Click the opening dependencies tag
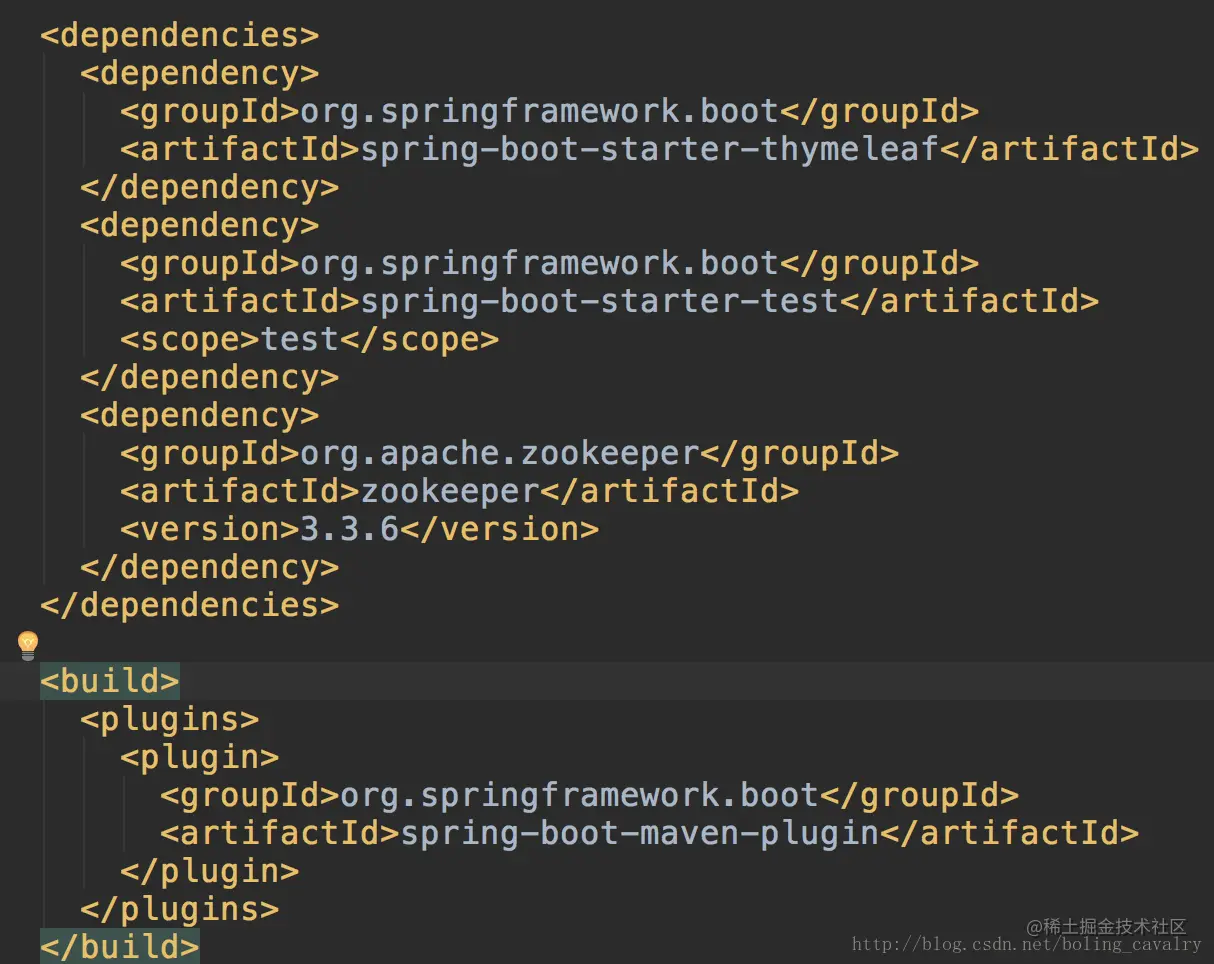Image resolution: width=1214 pixels, height=964 pixels. click(x=180, y=35)
